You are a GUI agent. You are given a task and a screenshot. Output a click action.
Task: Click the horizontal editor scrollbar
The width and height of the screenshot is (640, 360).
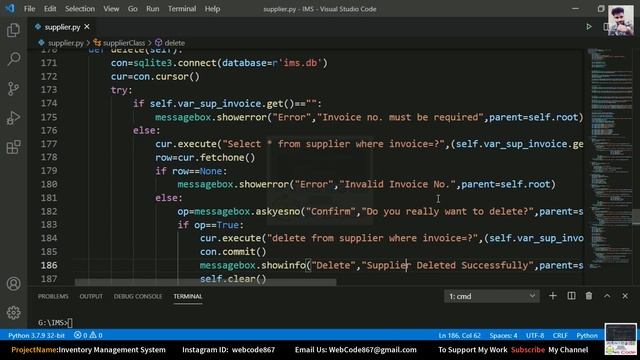click(x=205, y=282)
